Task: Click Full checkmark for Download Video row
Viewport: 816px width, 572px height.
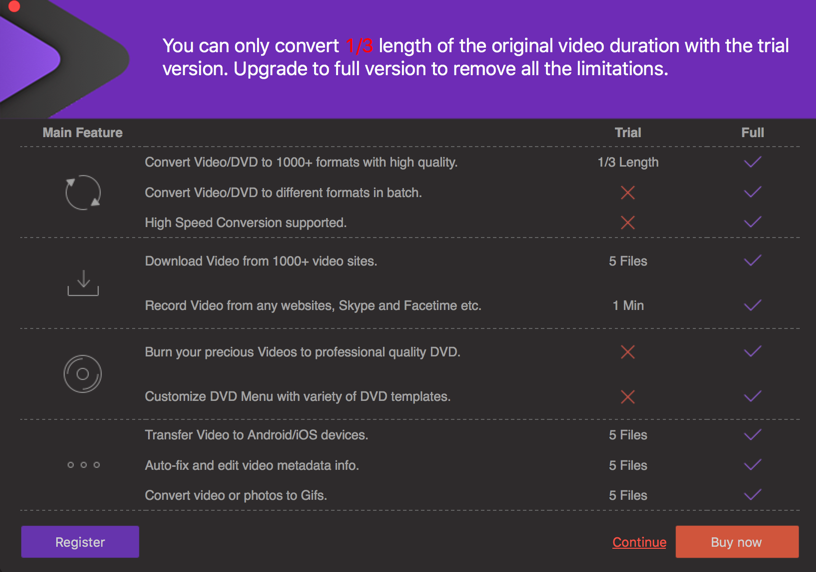Action: click(753, 261)
